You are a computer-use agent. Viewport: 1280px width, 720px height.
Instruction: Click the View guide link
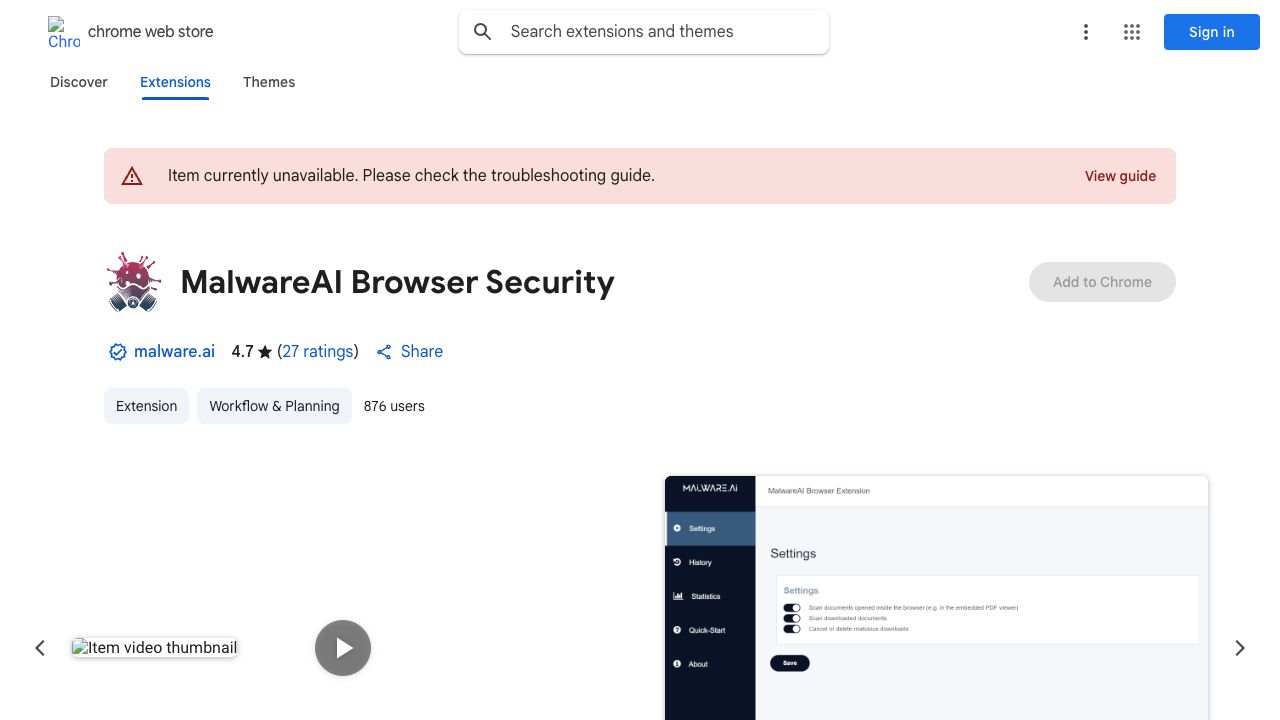pyautogui.click(x=1120, y=176)
